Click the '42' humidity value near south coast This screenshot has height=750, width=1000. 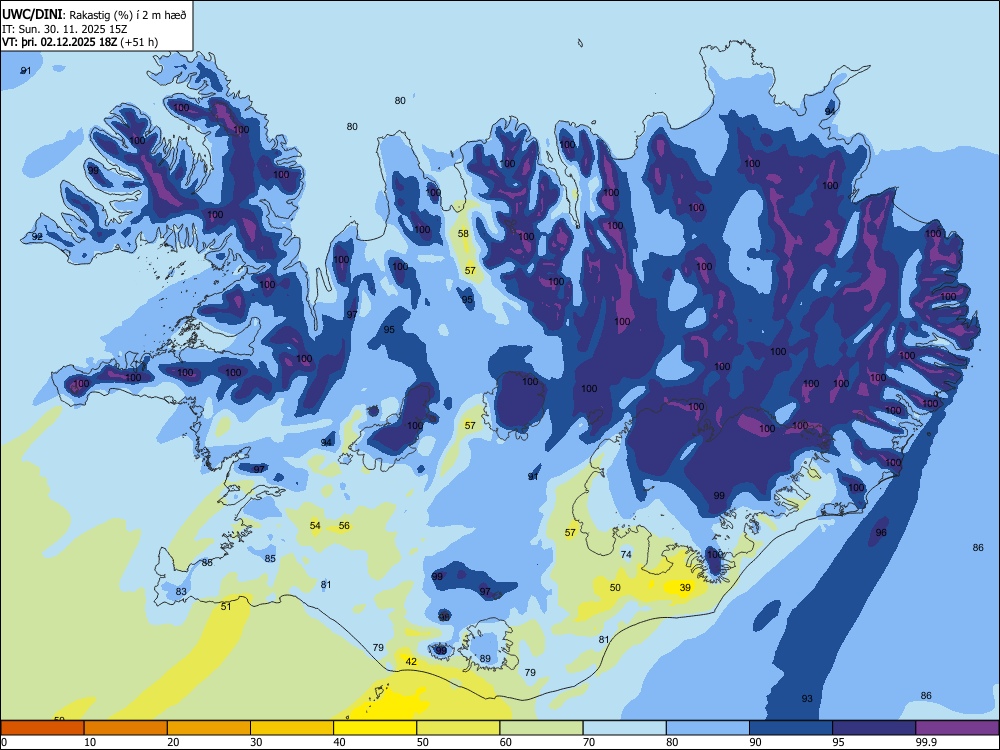coord(411,661)
